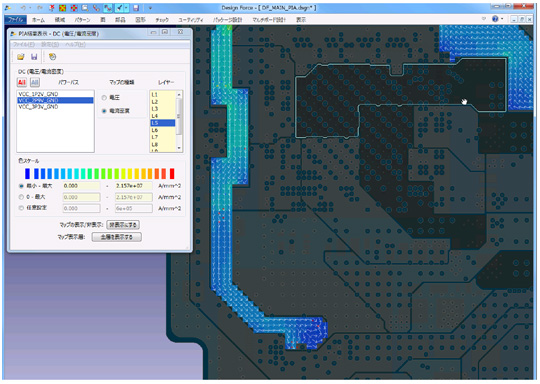The width and height of the screenshot is (540, 384).
Task: Select the 最小 - 最大 scale radio button
Action: 21,186
